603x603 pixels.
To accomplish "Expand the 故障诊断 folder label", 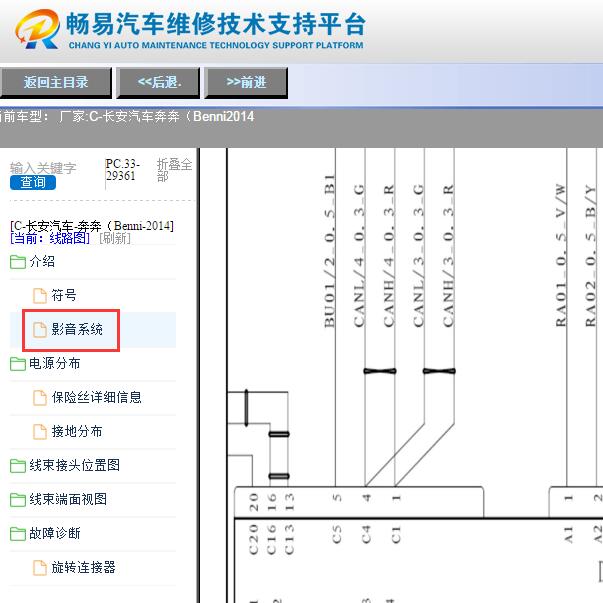I will click(55, 533).
